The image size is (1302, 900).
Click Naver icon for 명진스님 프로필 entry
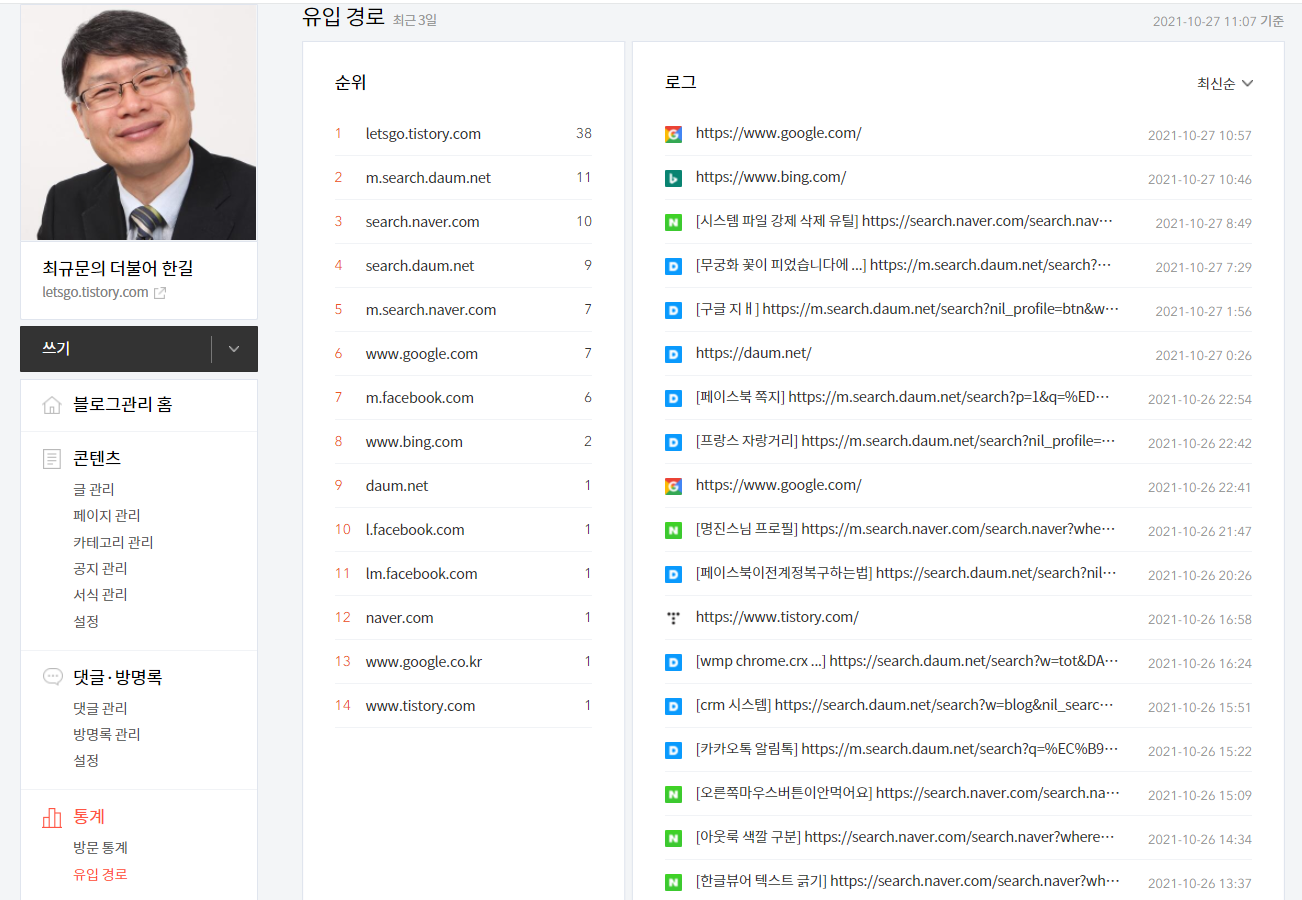point(673,530)
